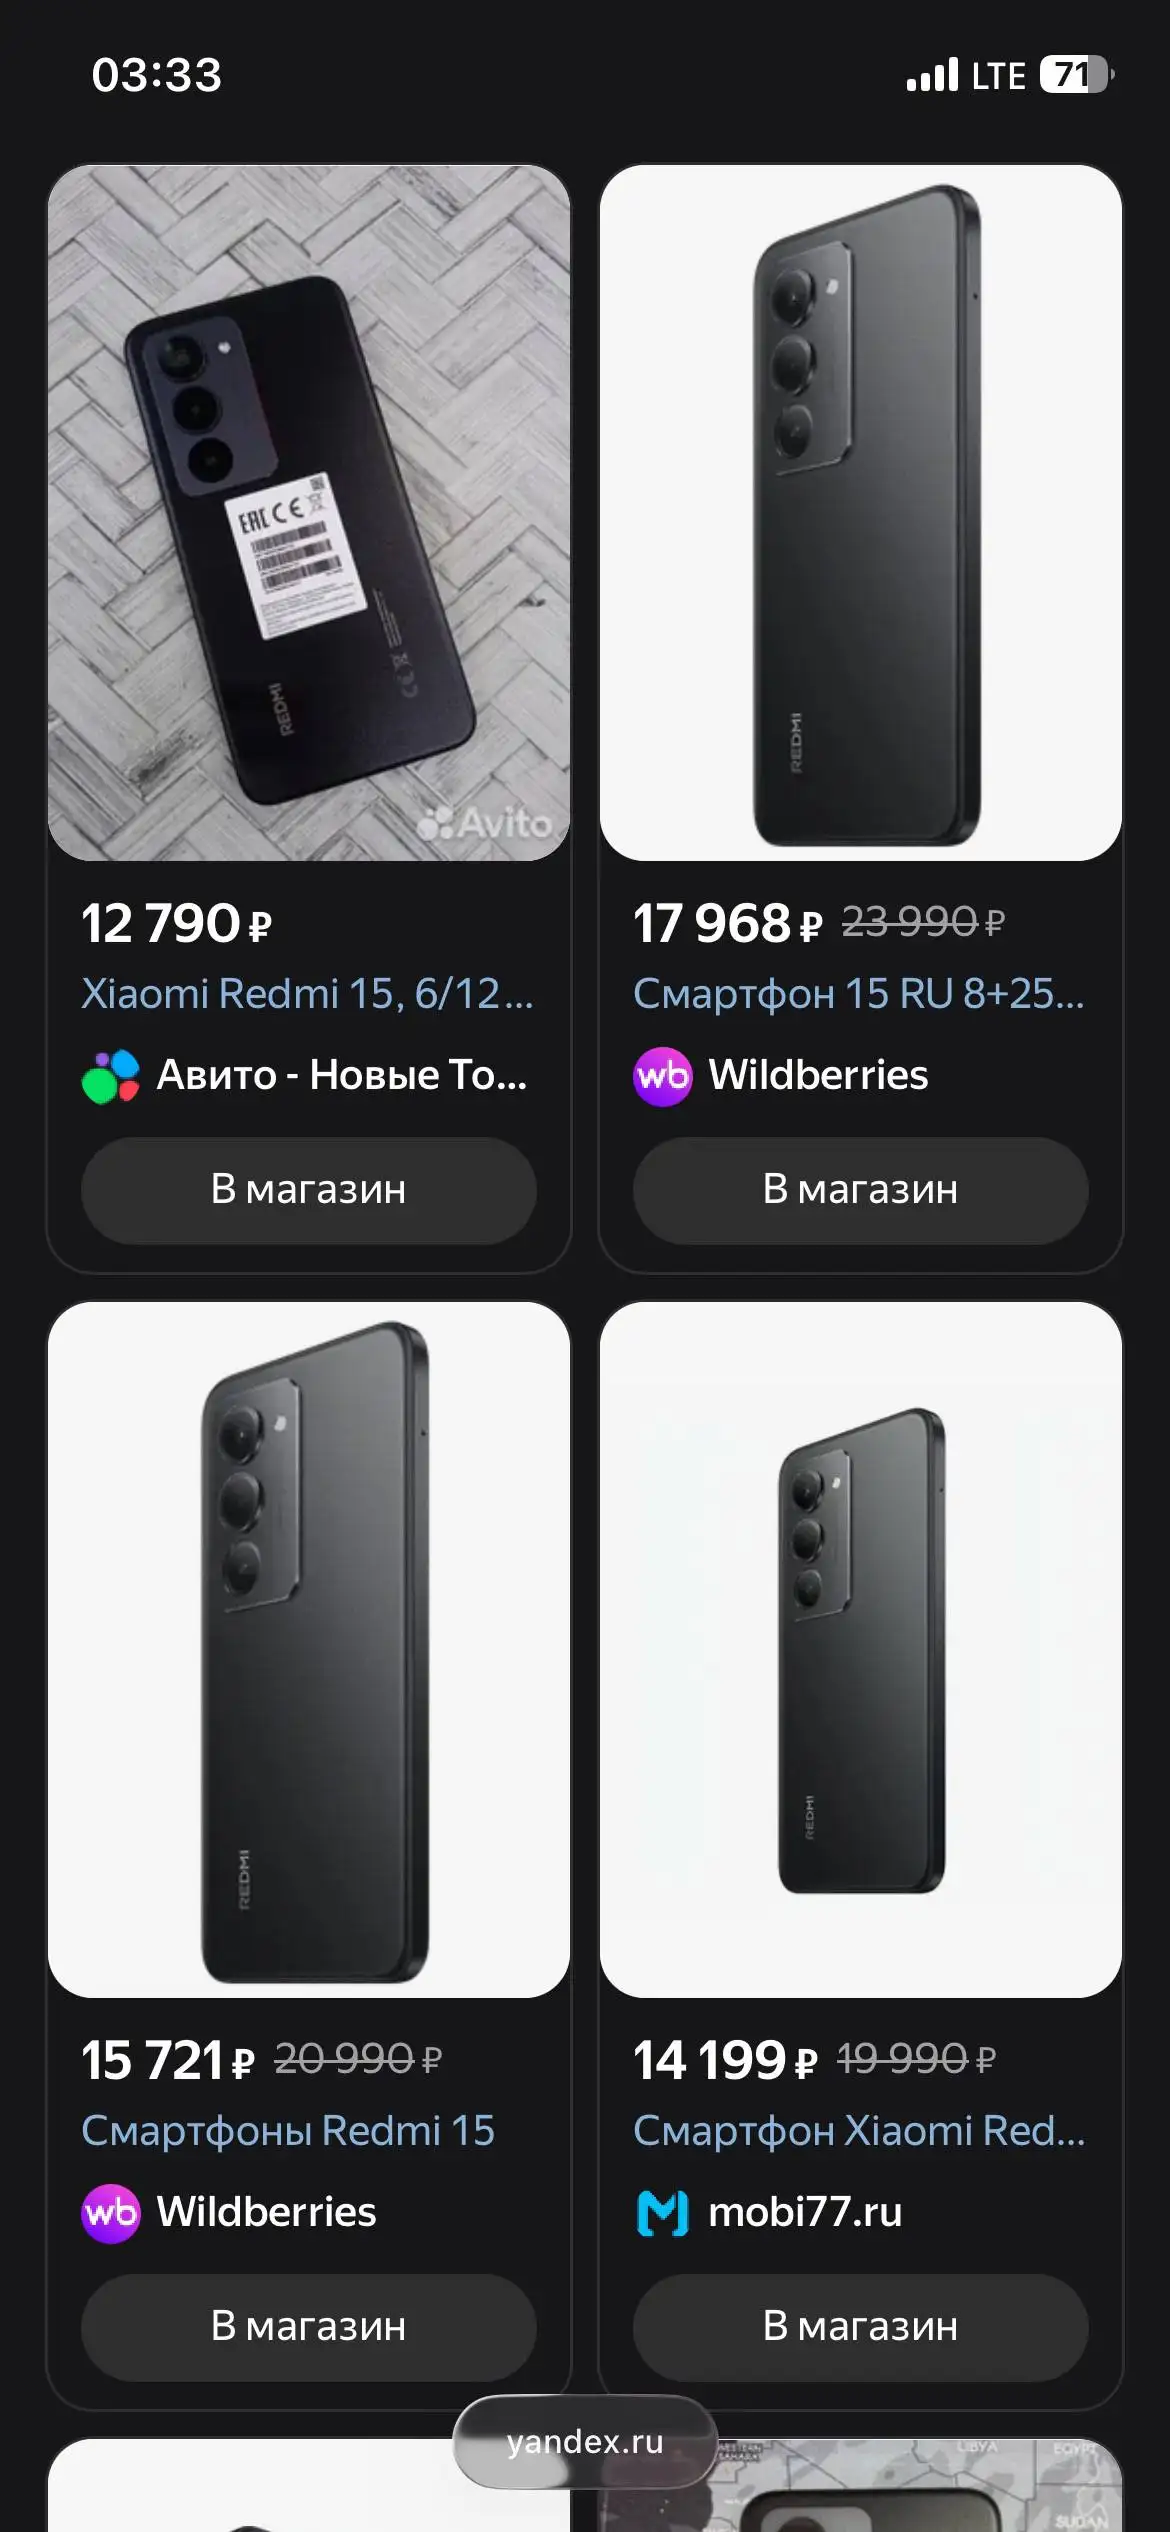Open store for the 12 790 ₽ Redmi offer
This screenshot has height=2532, width=1170.
(x=308, y=1190)
